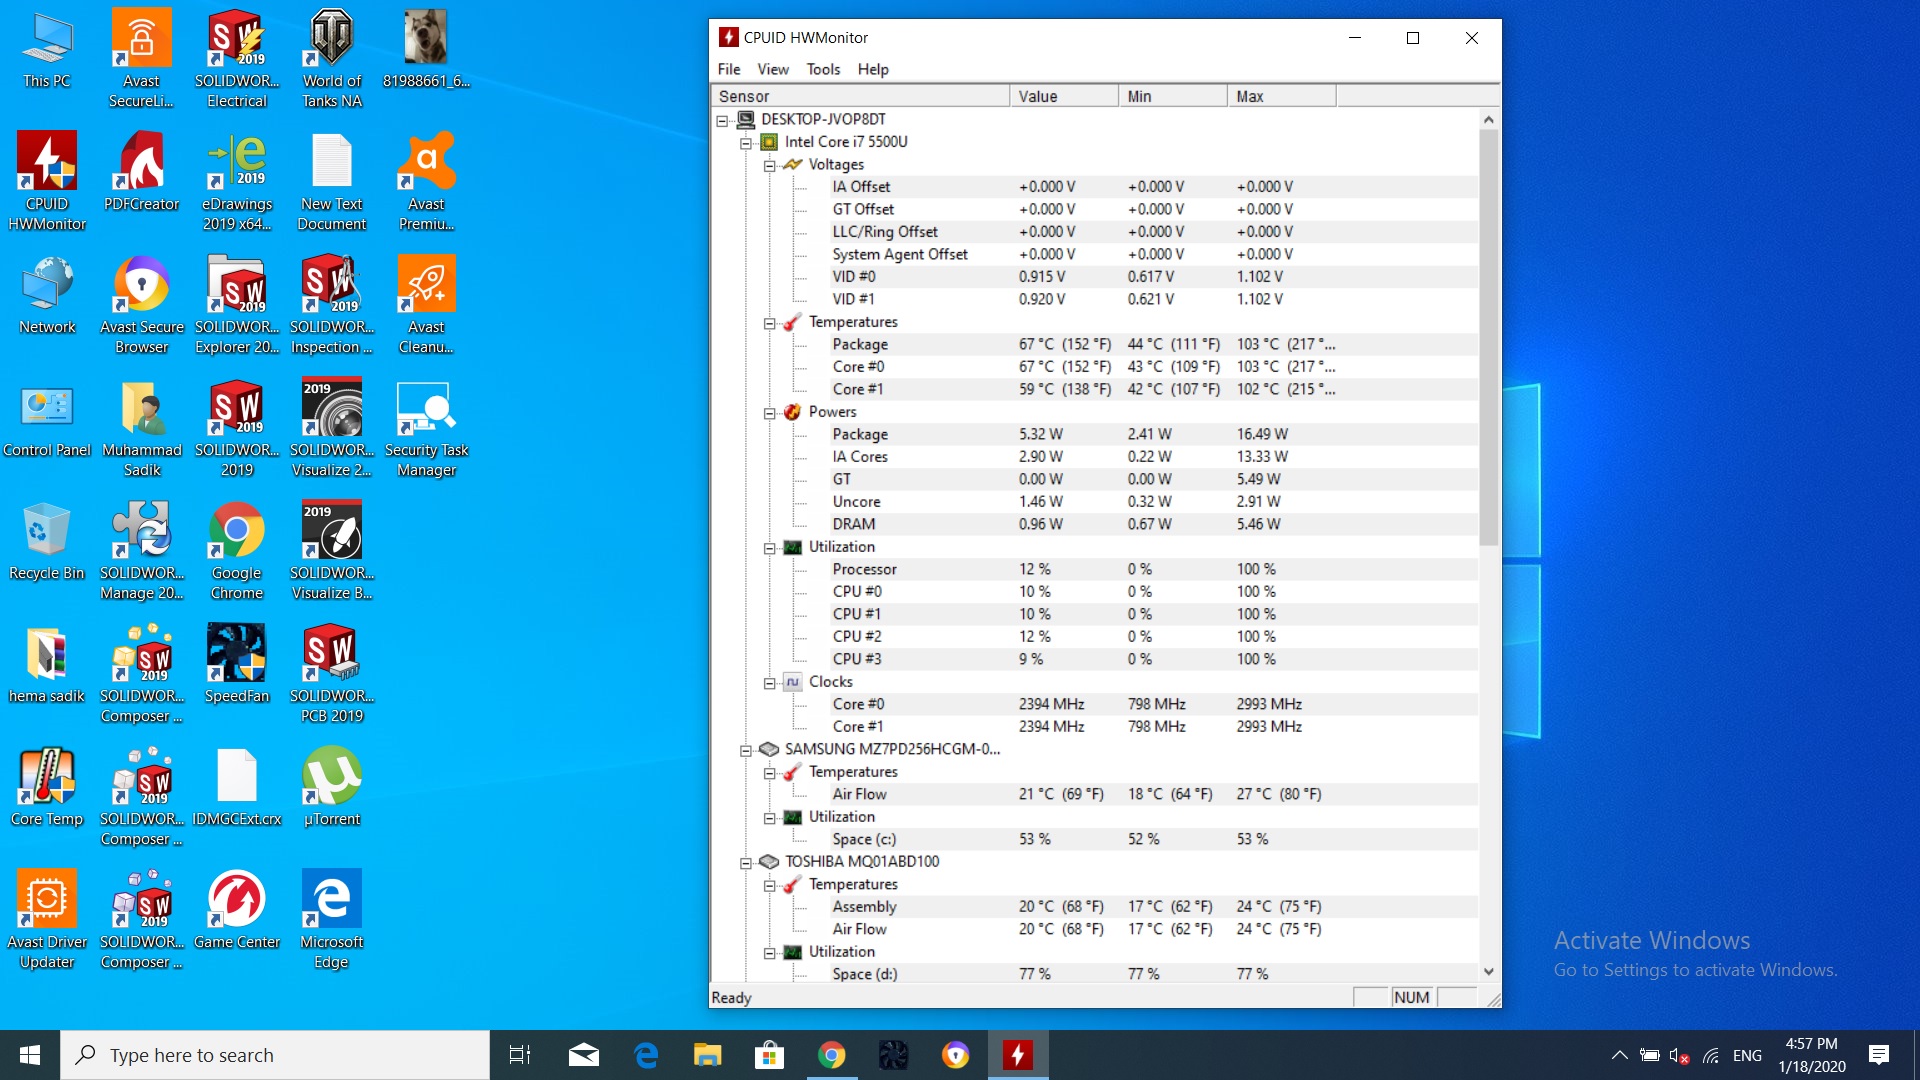
Task: Open Task View from the taskbar
Action: (x=520, y=1055)
